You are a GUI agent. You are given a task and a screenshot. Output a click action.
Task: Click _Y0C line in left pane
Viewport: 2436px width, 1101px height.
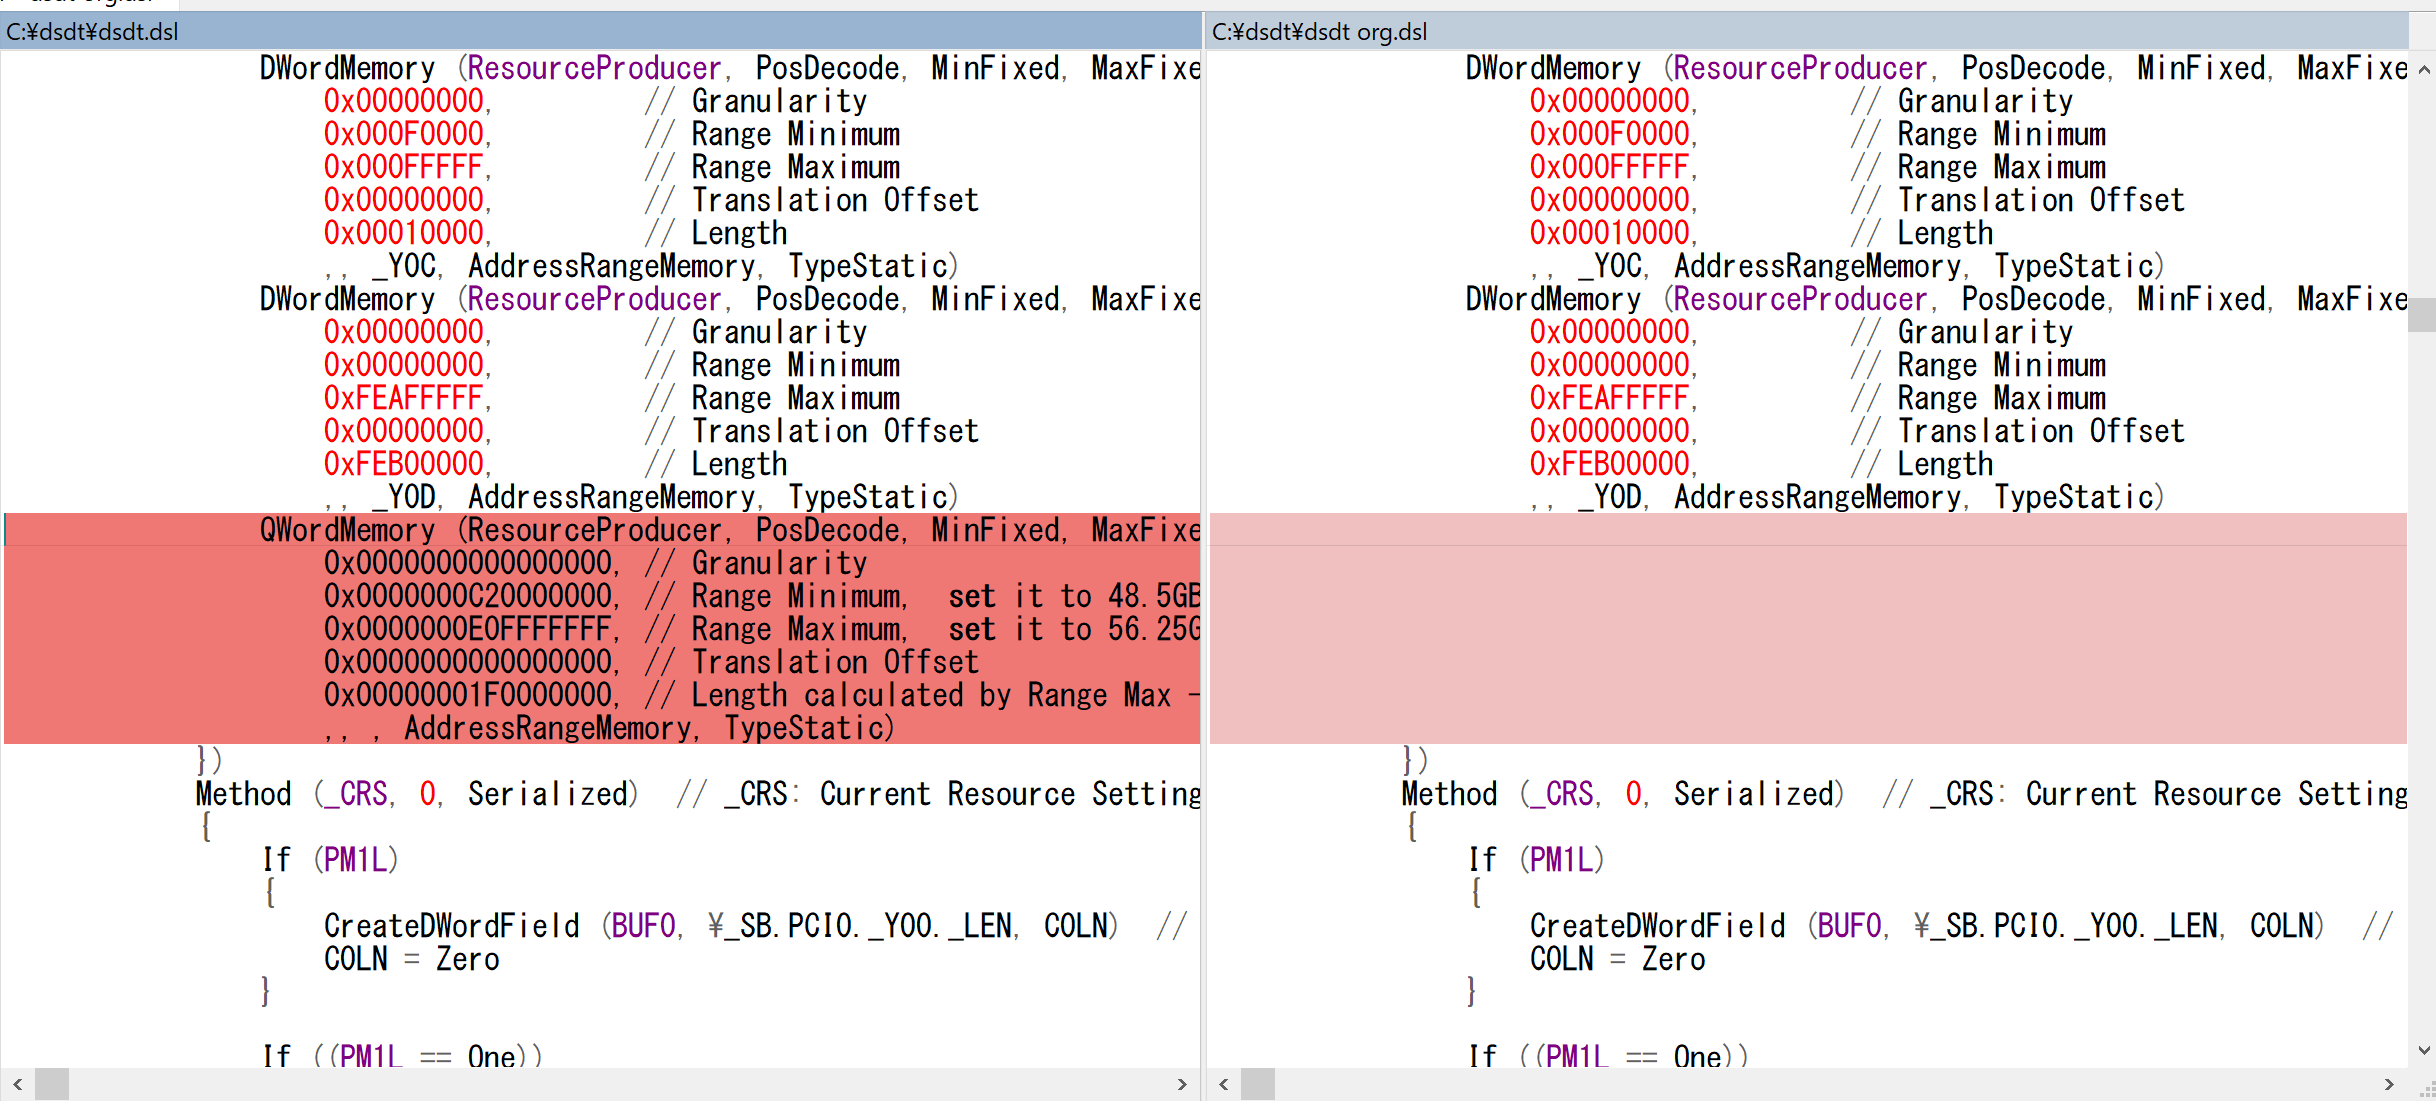(x=642, y=266)
